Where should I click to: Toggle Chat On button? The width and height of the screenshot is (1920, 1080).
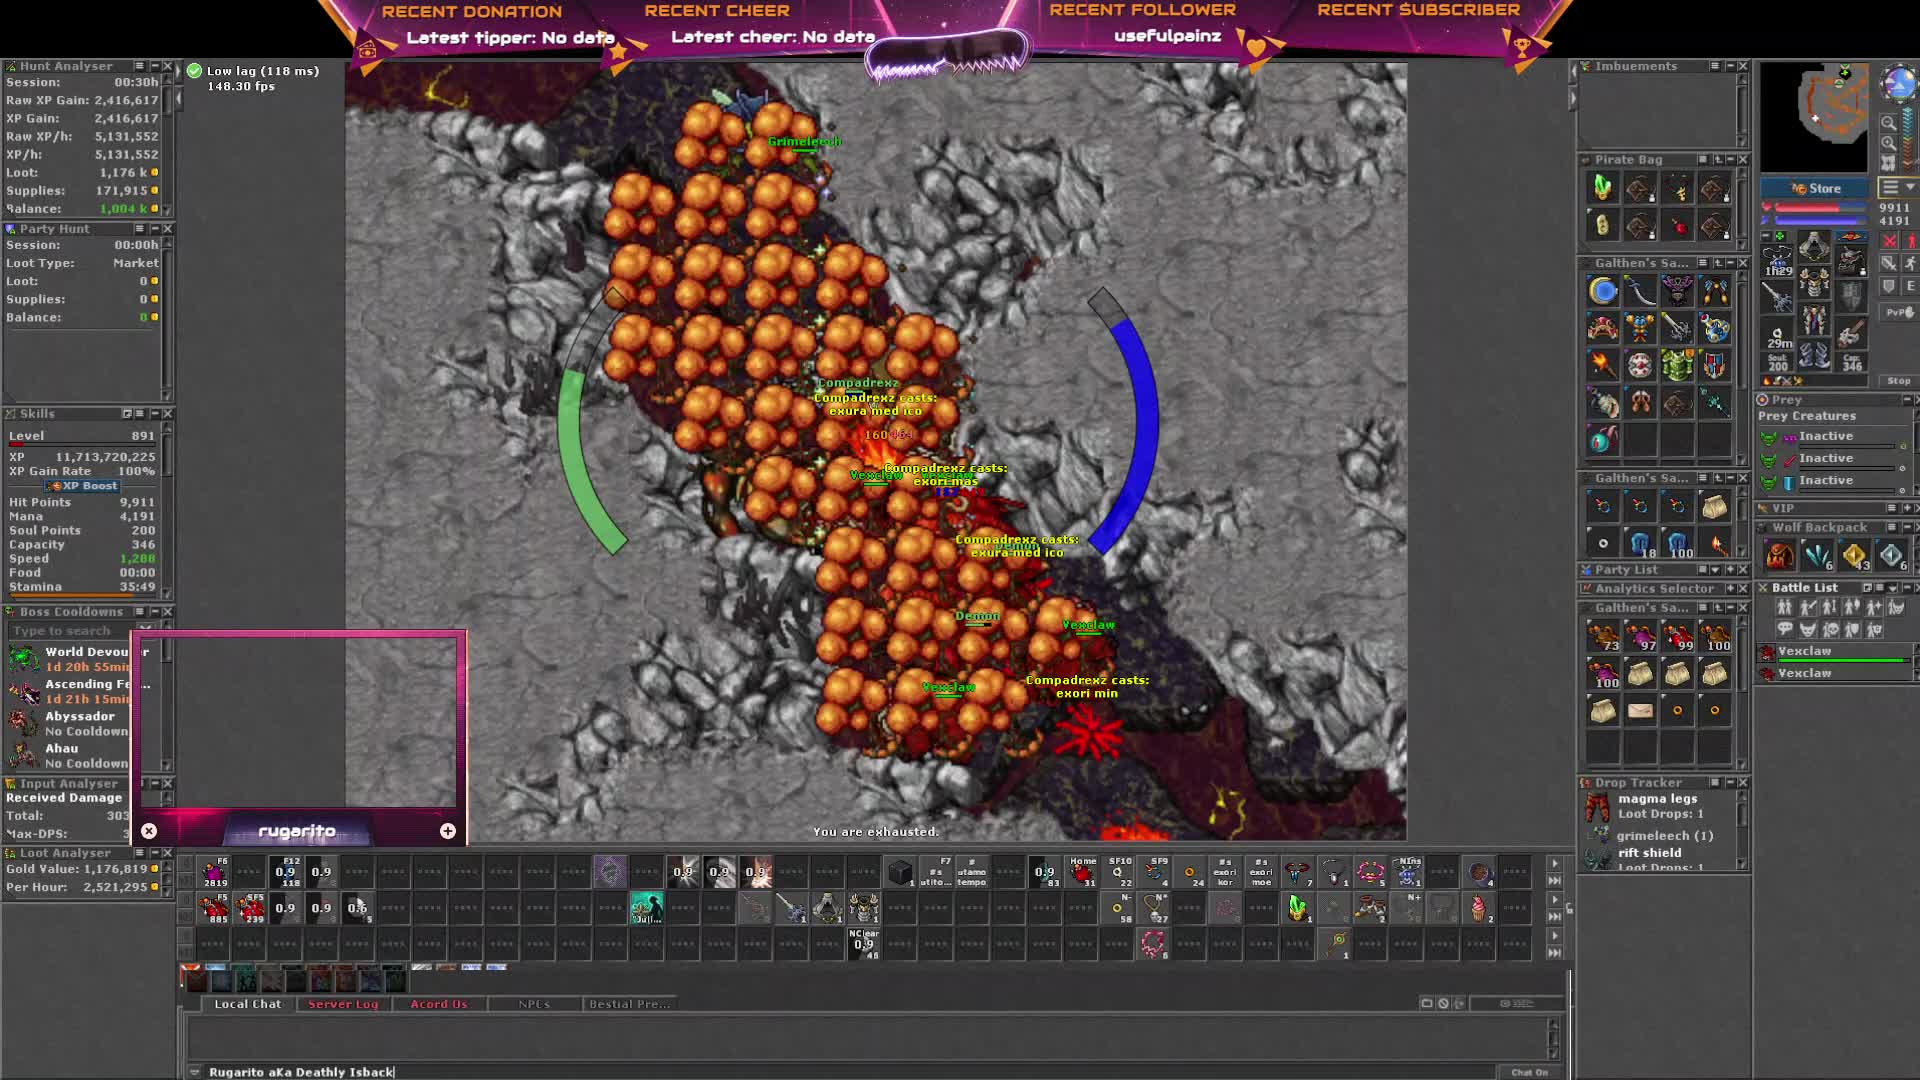pyautogui.click(x=1529, y=1072)
